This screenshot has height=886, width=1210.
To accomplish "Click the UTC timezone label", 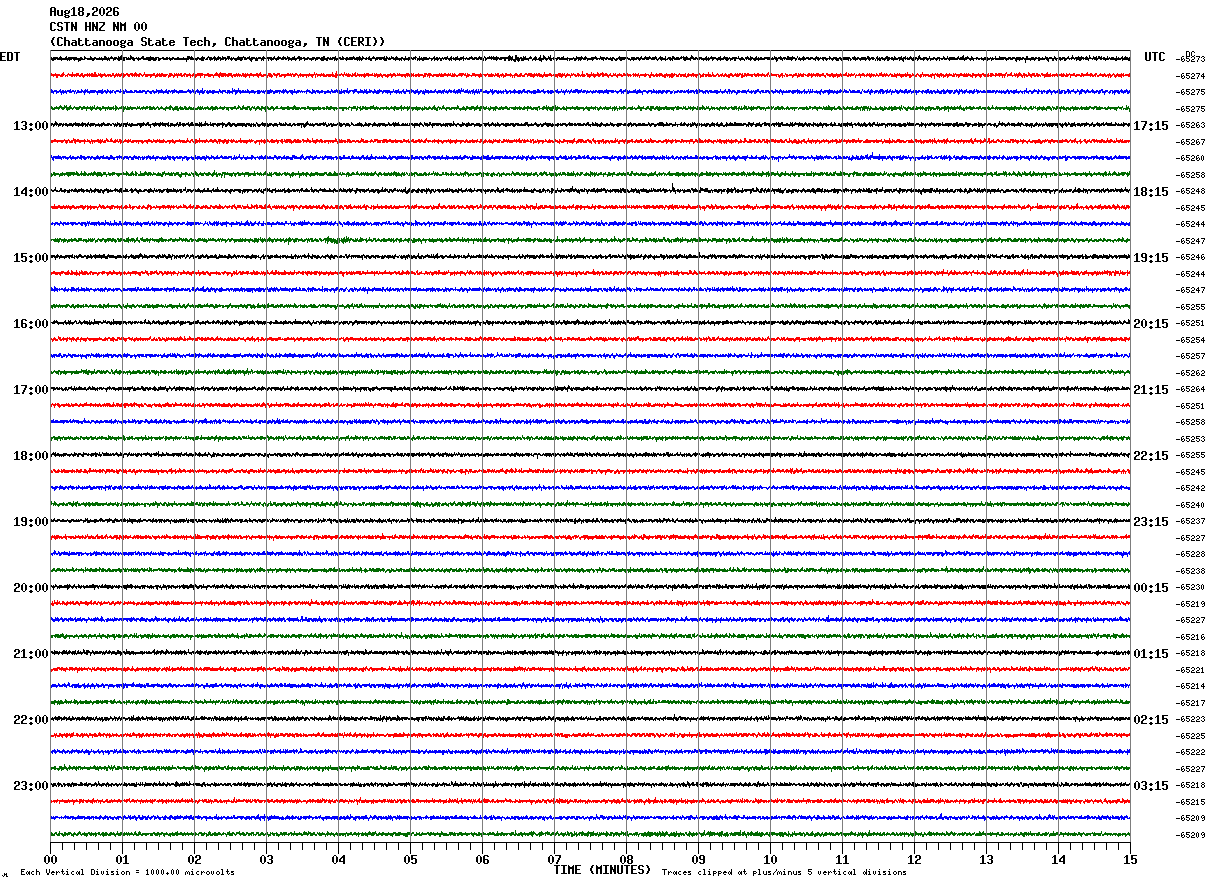I will [x=1155, y=57].
